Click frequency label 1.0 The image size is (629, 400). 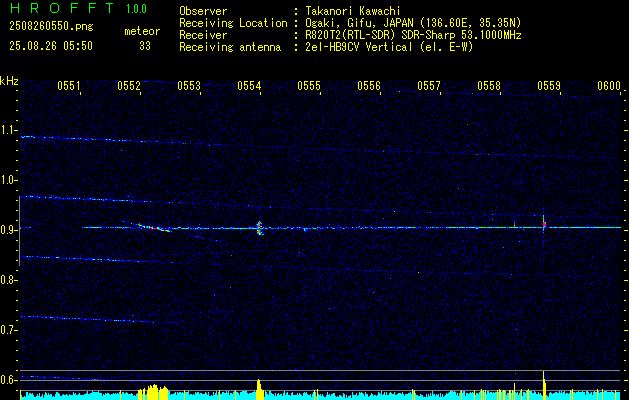8,180
